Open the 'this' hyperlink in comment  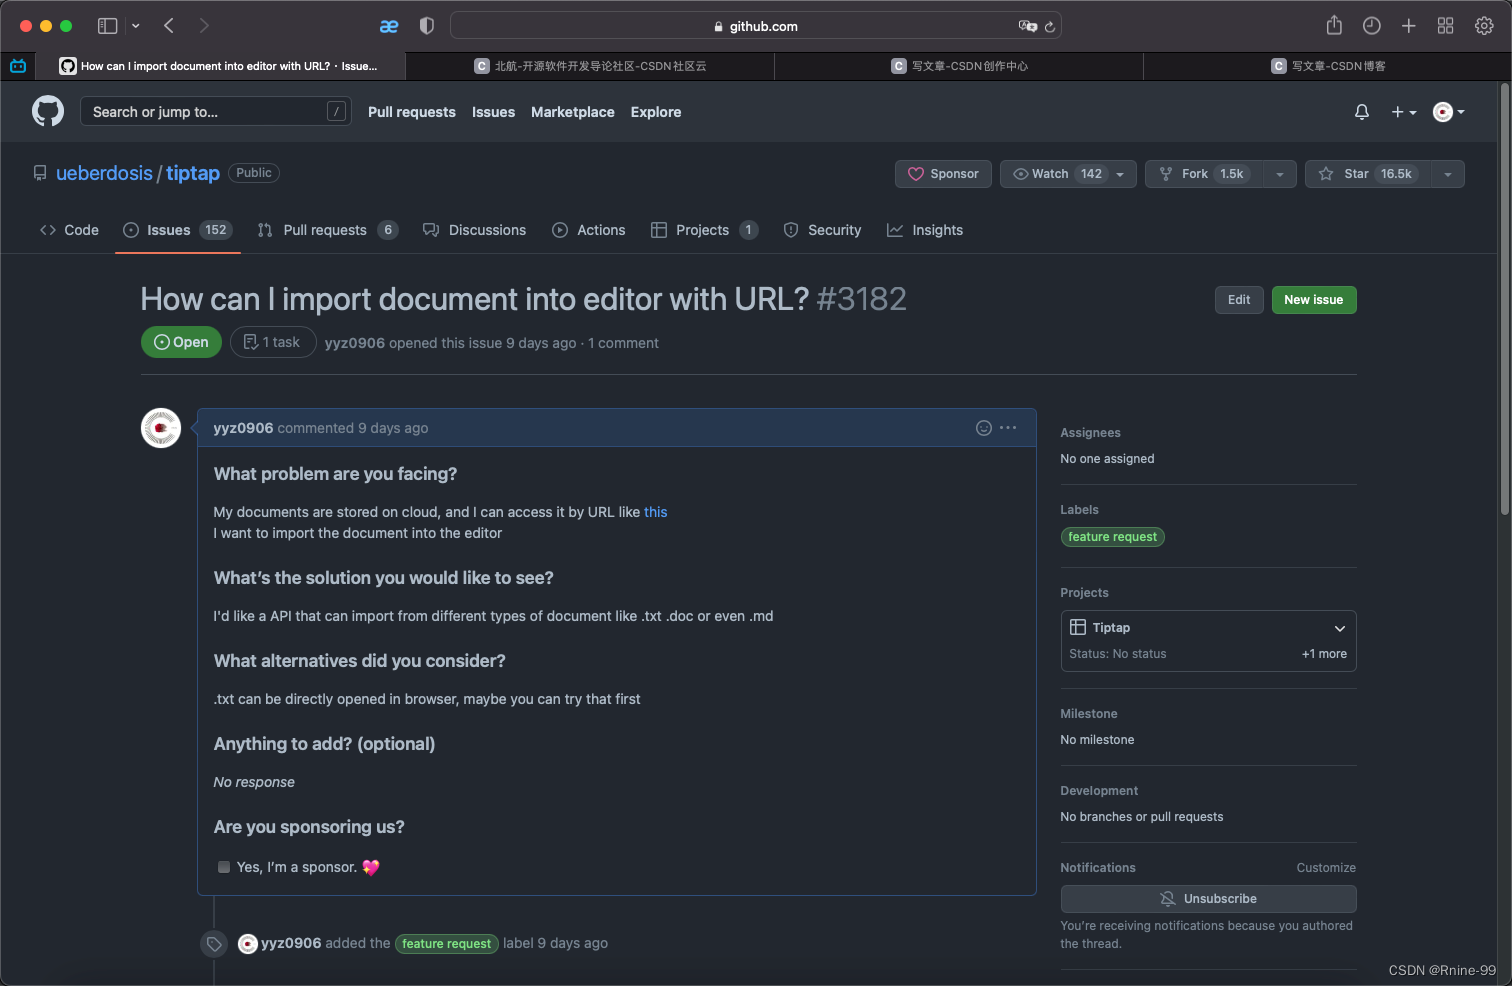tap(655, 512)
